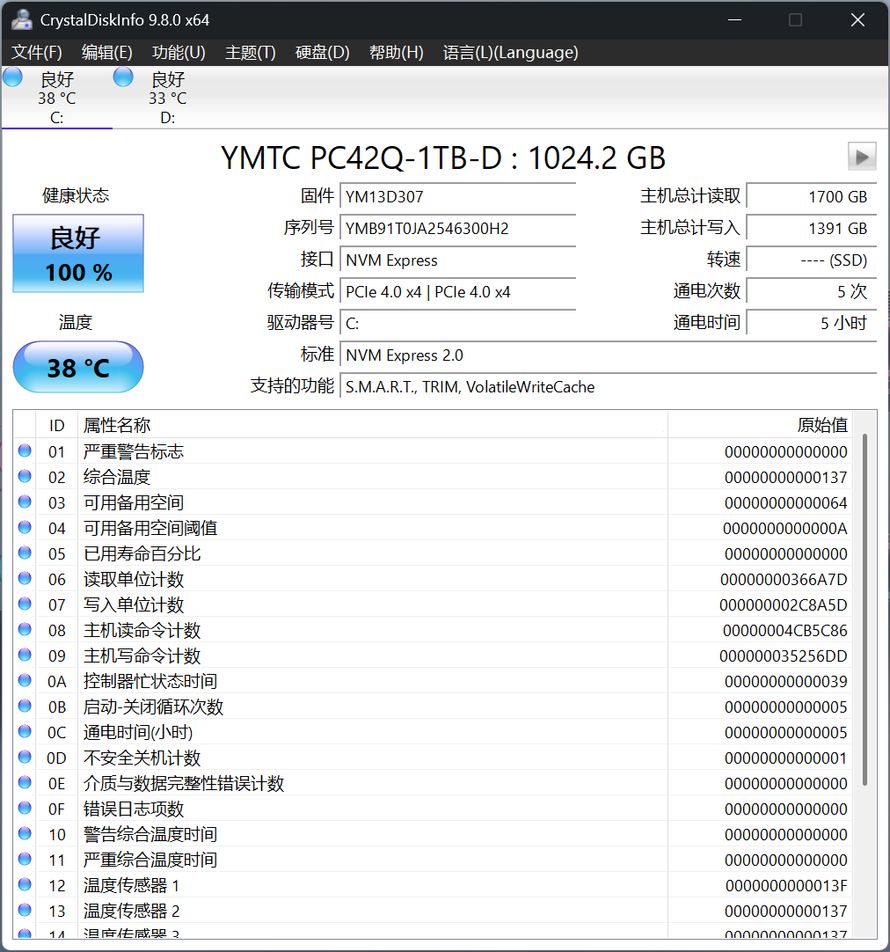Viewport: 890px width, 952px height.
Task: Switch to the D: drive tab
Action: tap(168, 98)
